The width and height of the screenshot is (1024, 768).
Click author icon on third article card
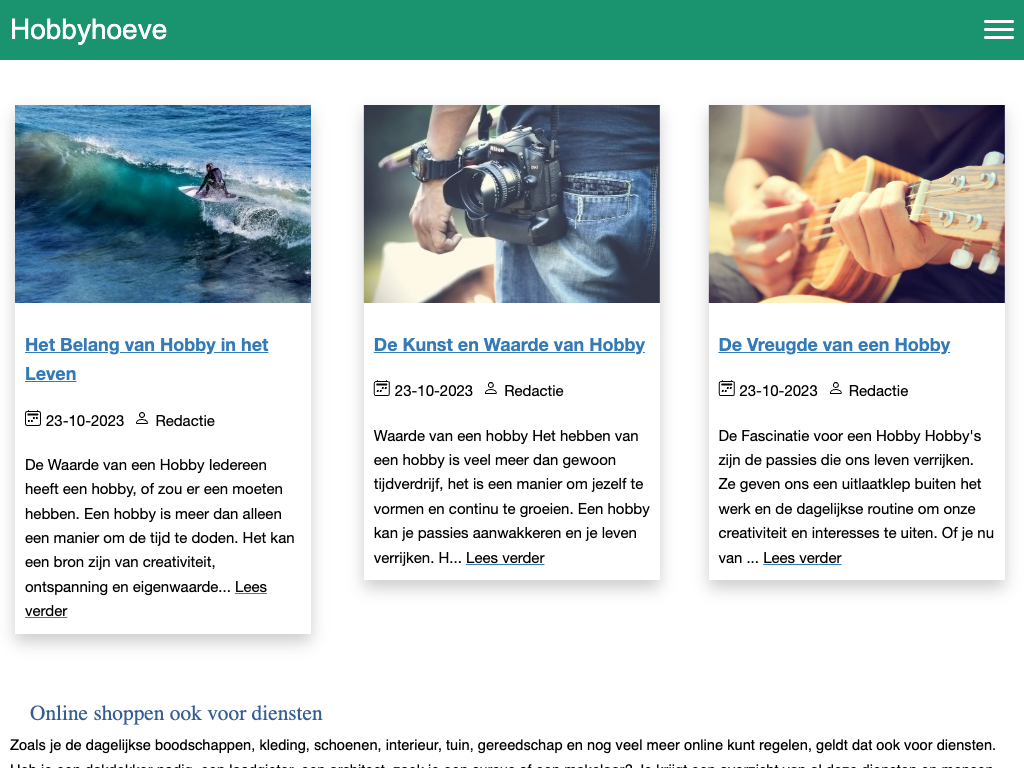pyautogui.click(x=836, y=389)
